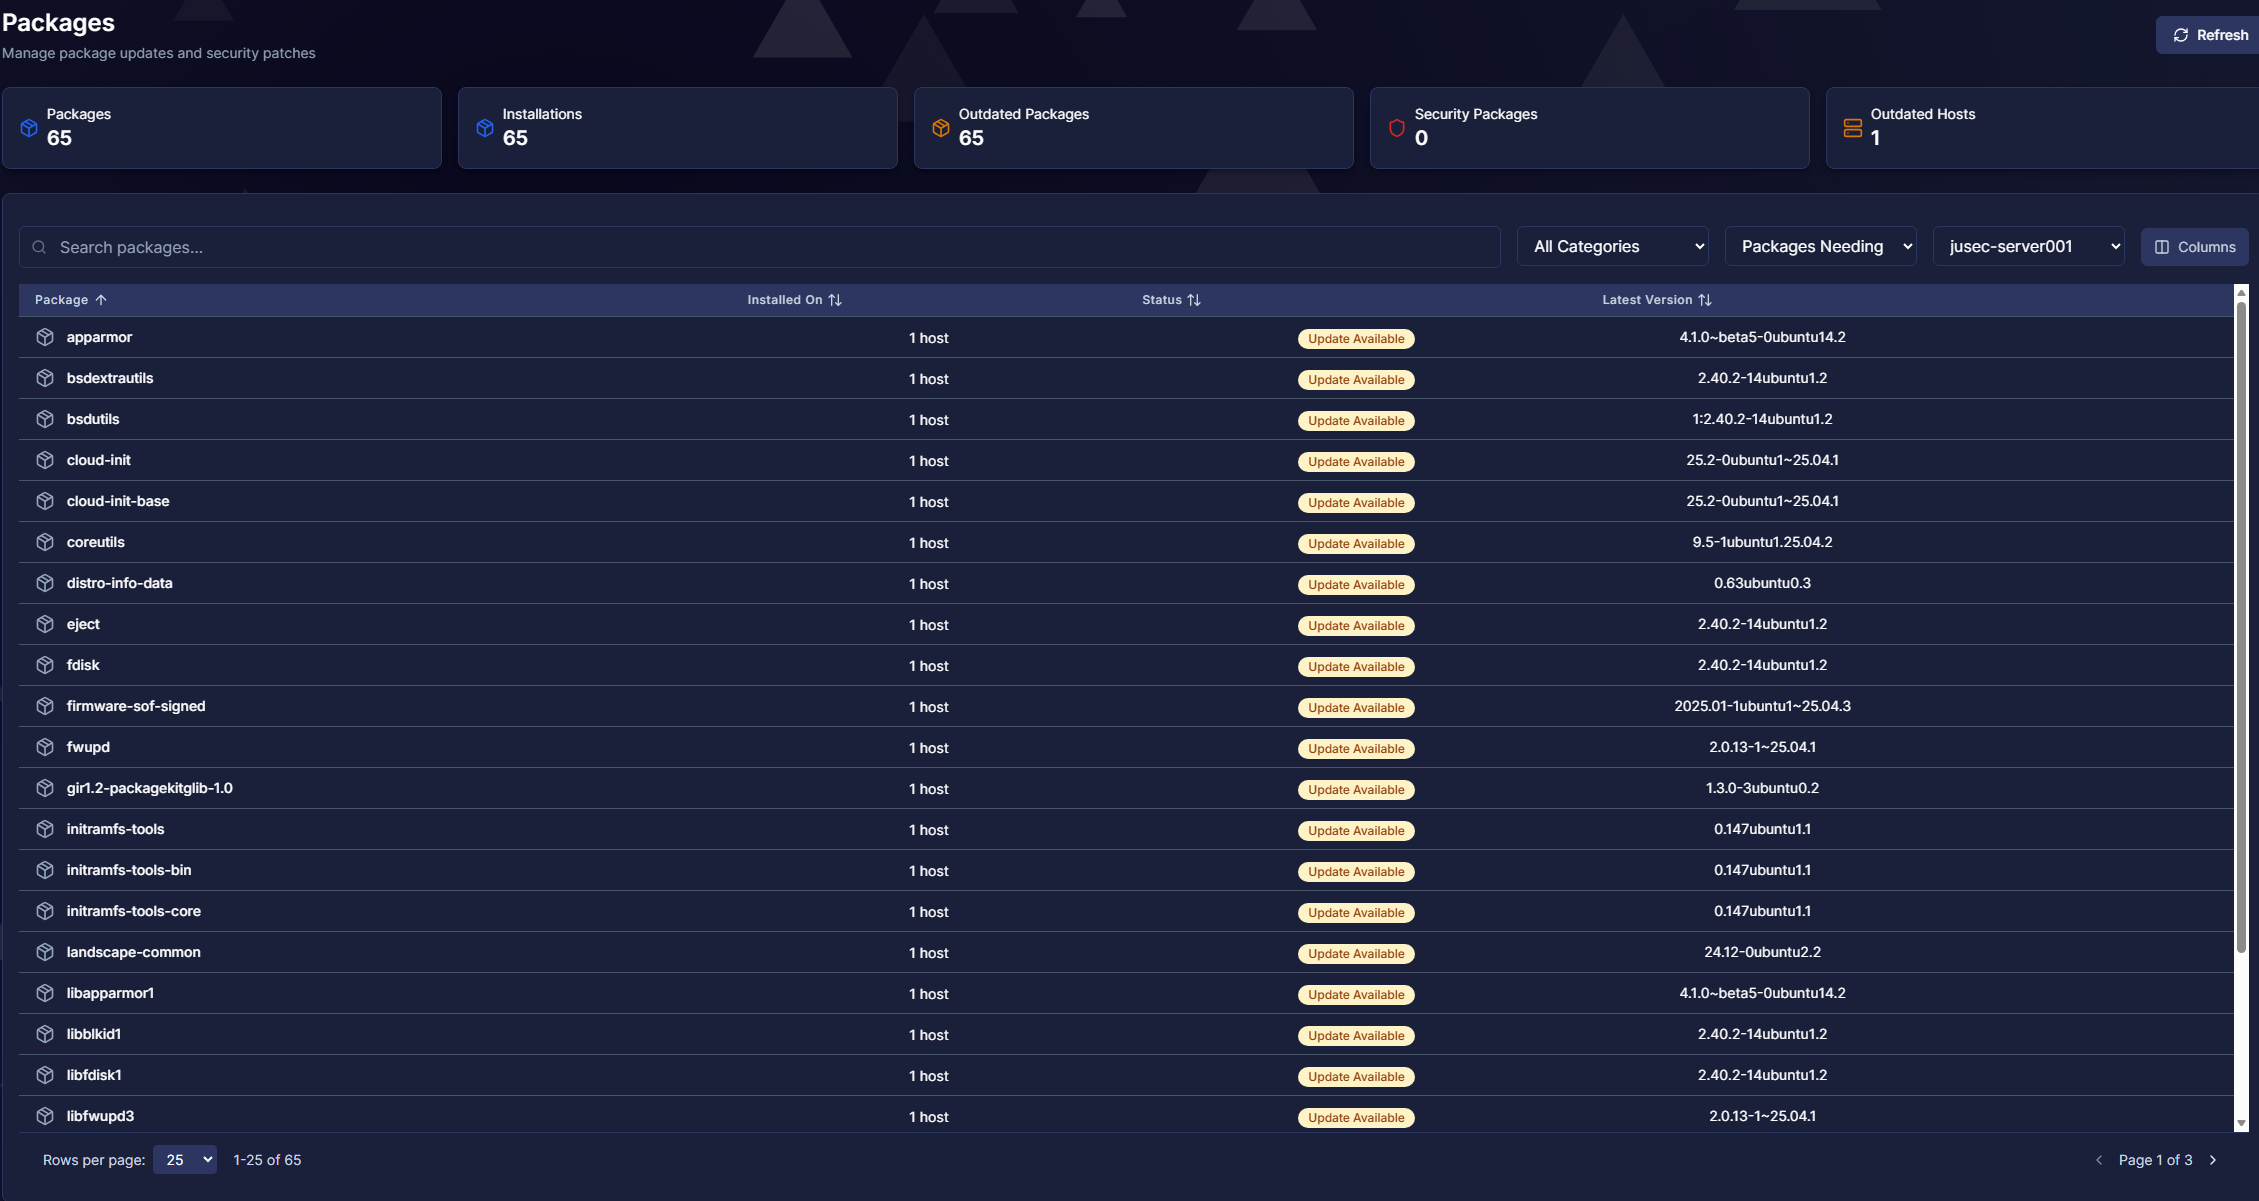The height and width of the screenshot is (1201, 2259).
Task: Change rows per page selector
Action: (185, 1160)
